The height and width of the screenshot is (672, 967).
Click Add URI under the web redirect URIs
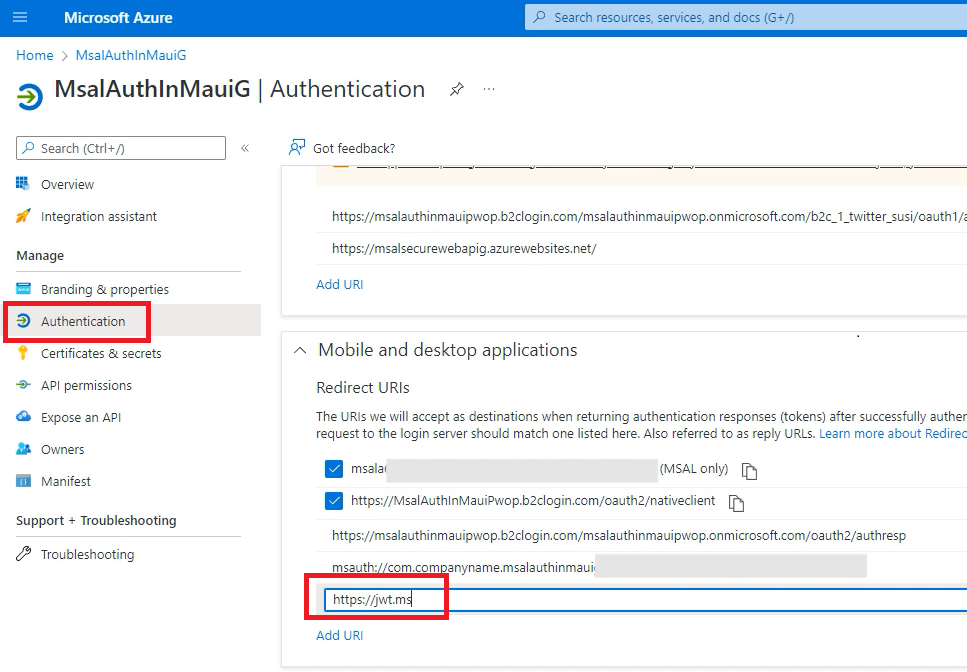pyautogui.click(x=340, y=284)
